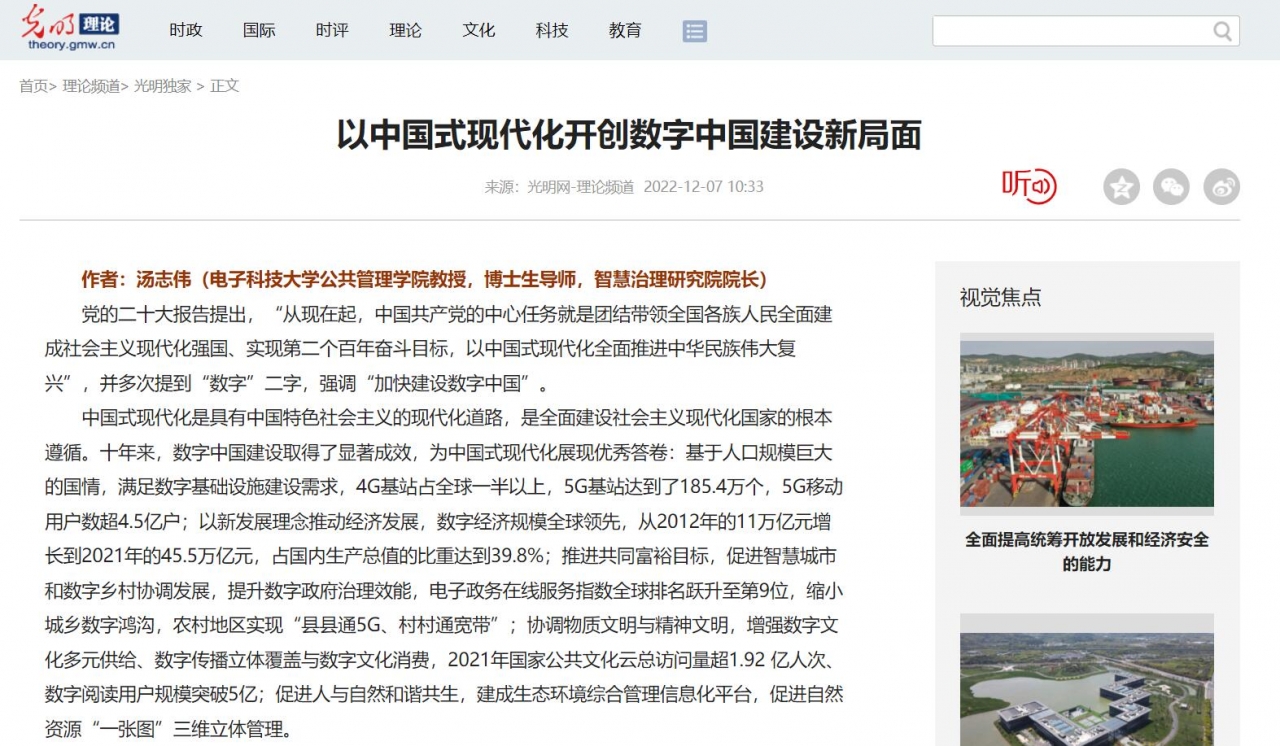Click the red 听 listen audio icon
1280x746 pixels.
coord(1026,186)
